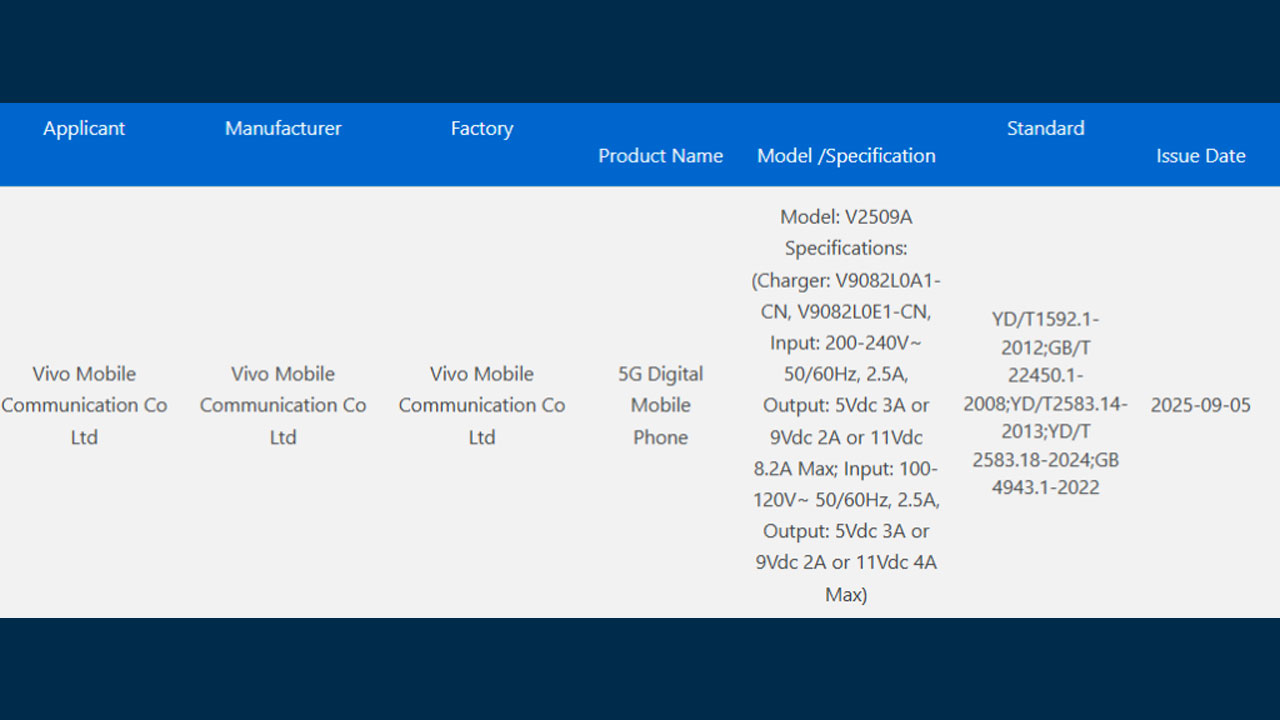Click the Applicant column header

84,128
